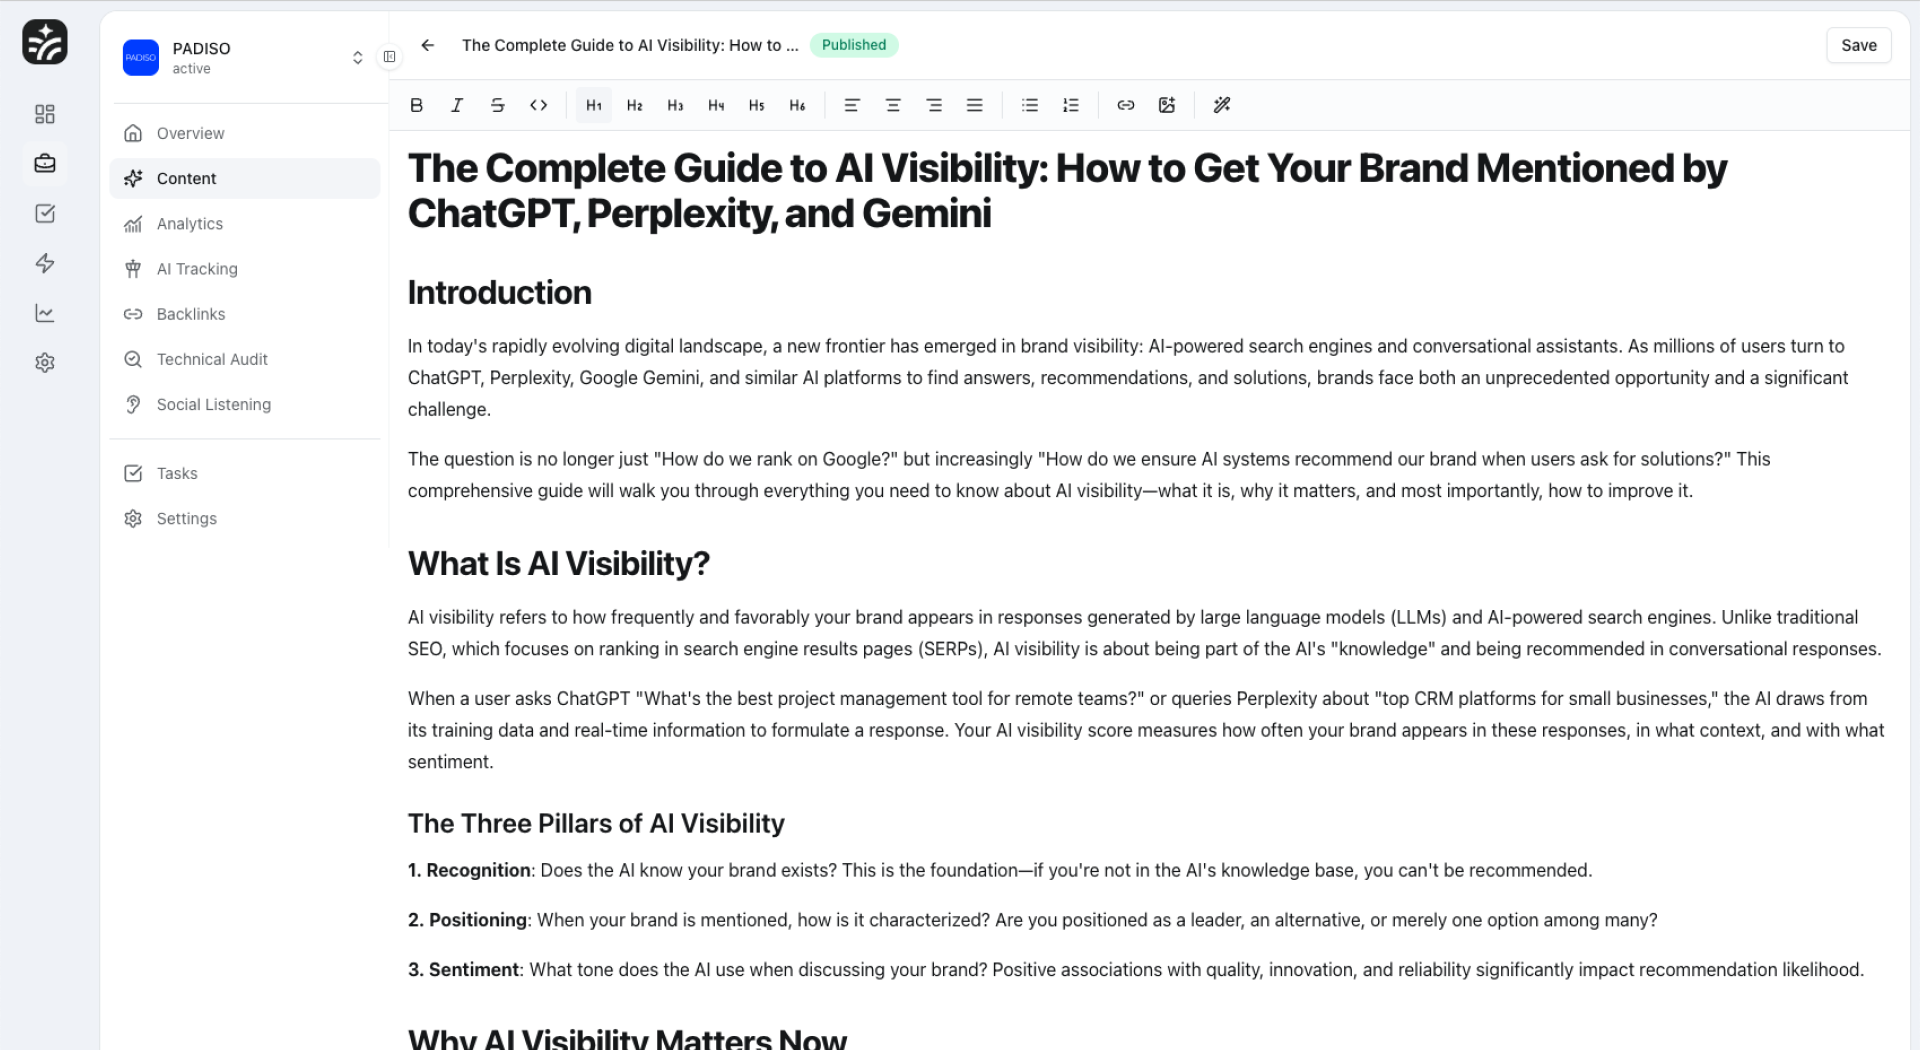Create a numbered list
Screen dimensions: 1920x1050
coord(1070,105)
